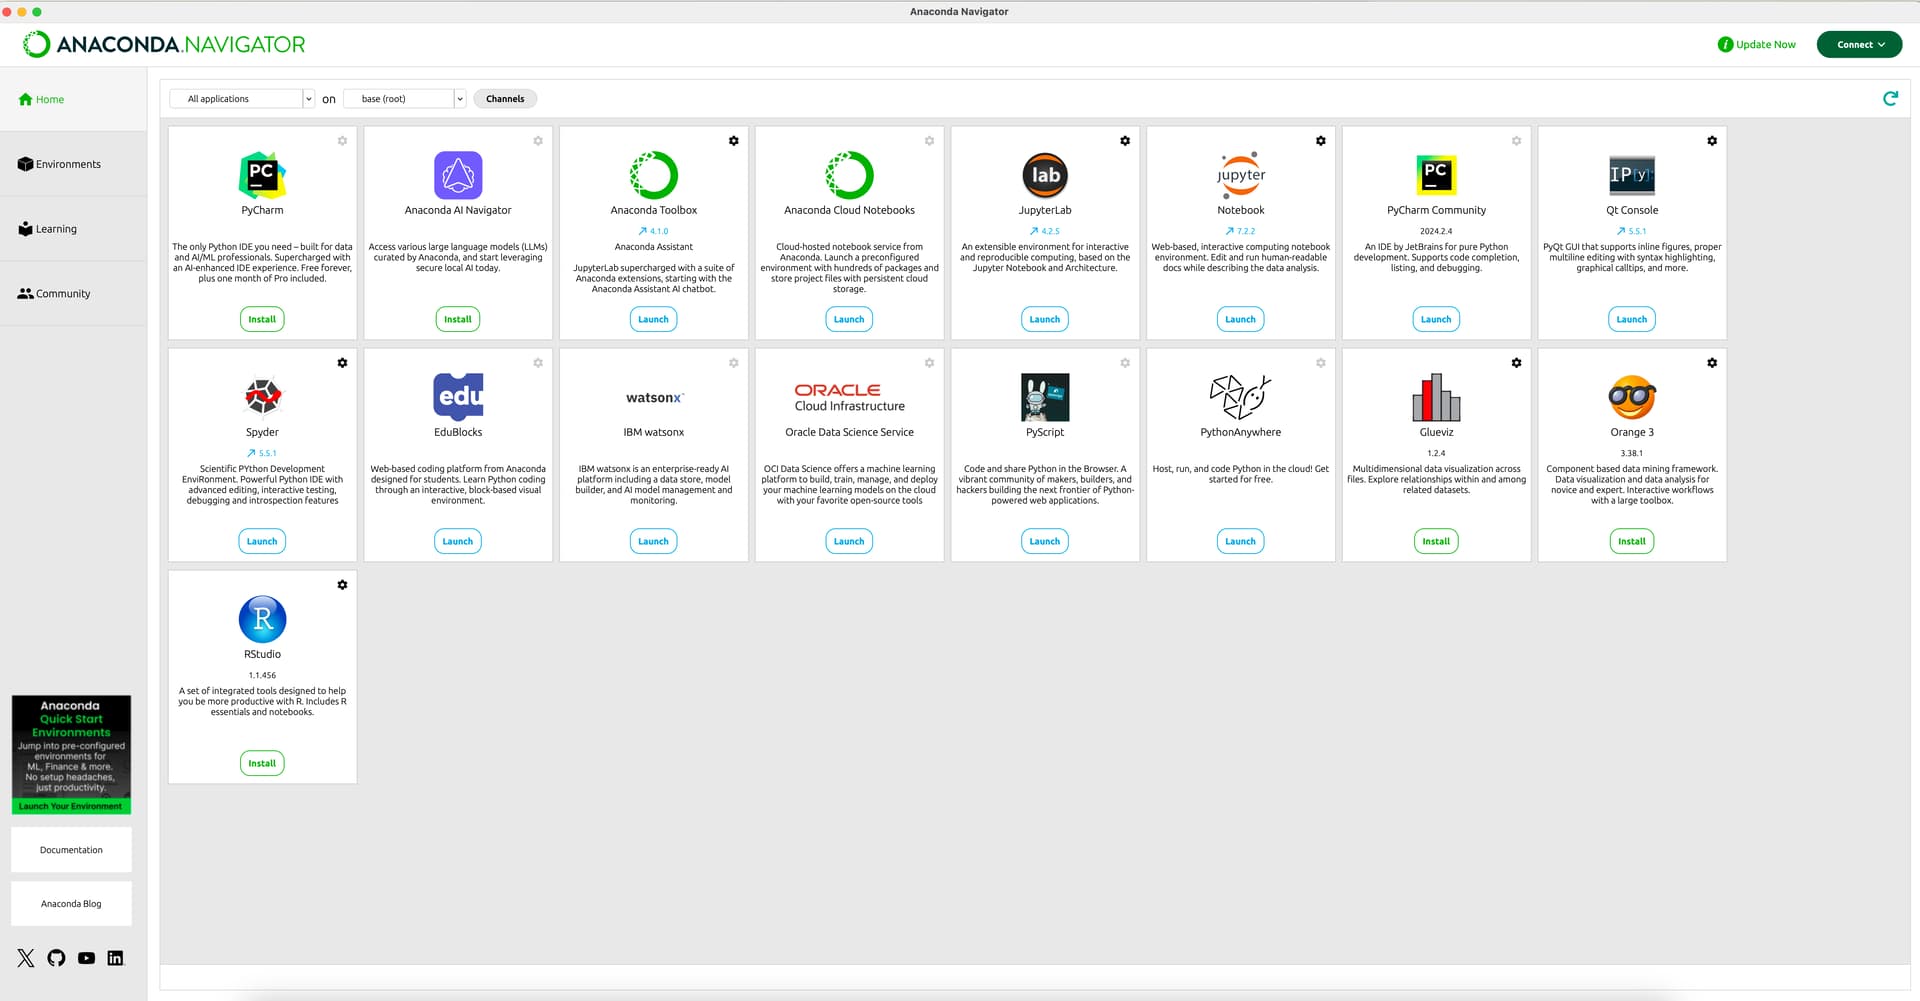Click the Jupyter Notebook logo
The height and width of the screenshot is (1001, 1920).
(1241, 175)
